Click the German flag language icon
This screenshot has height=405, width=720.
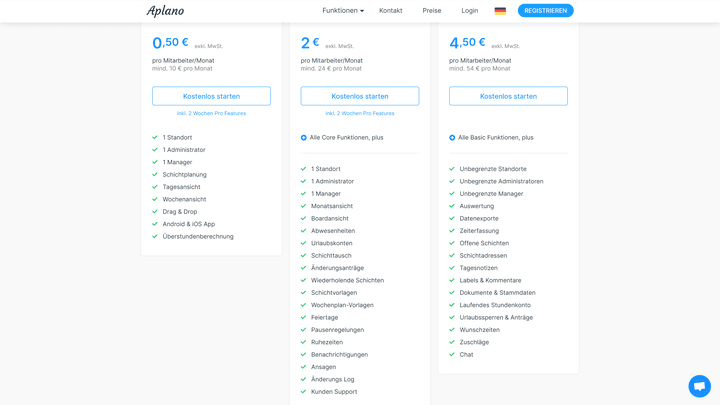[500, 11]
